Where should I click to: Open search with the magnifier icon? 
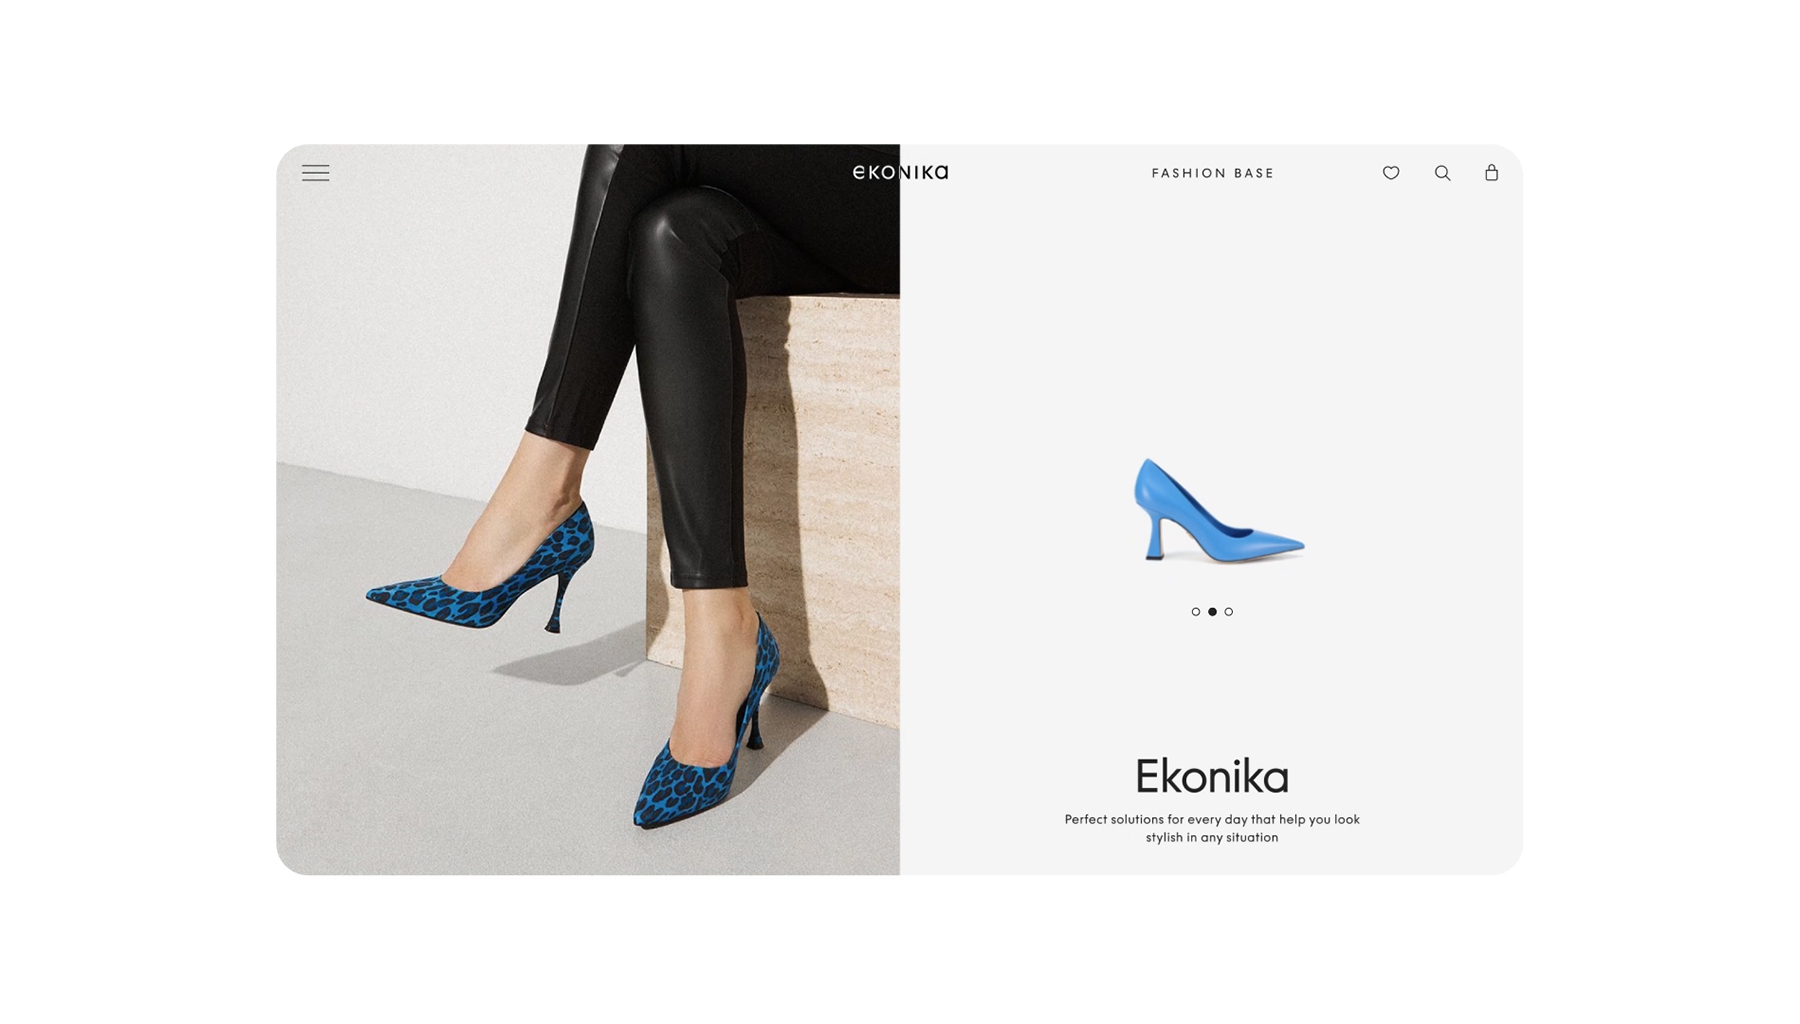click(1442, 173)
